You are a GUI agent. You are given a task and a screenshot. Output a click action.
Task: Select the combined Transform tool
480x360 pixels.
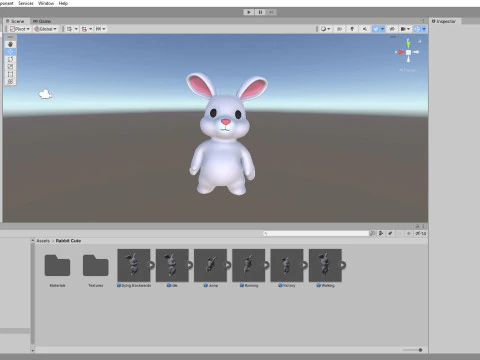(10, 81)
